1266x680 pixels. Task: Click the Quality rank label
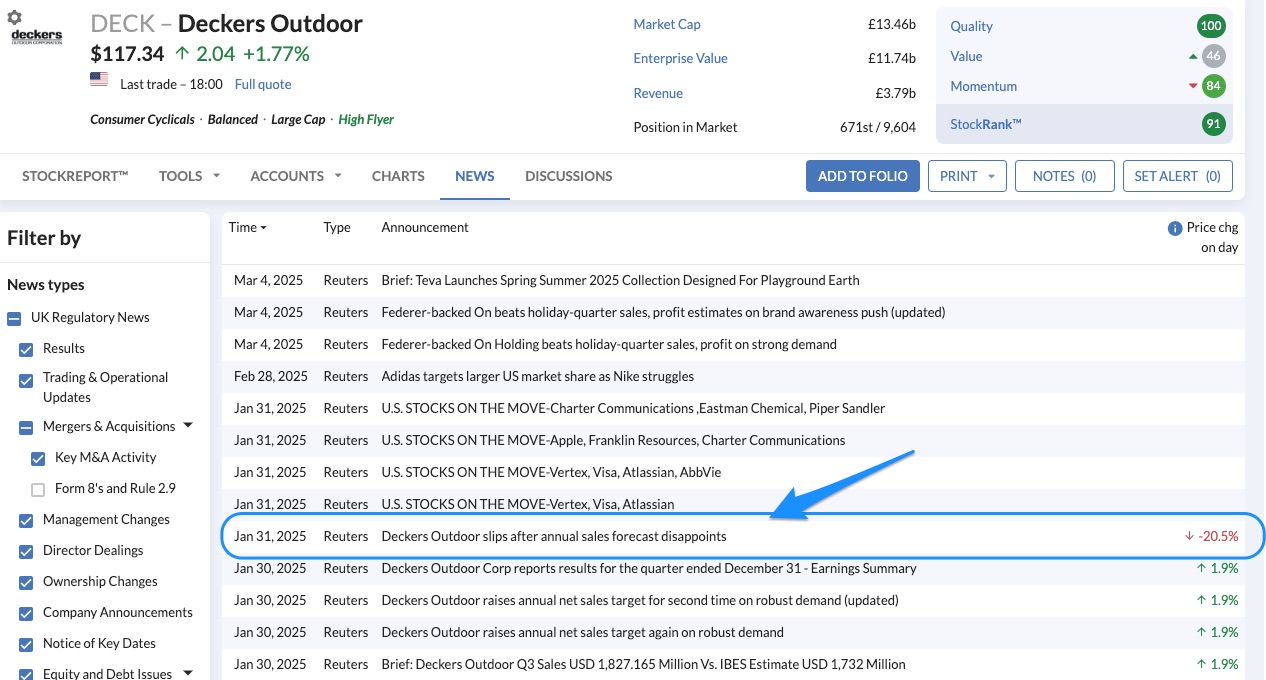(972, 26)
